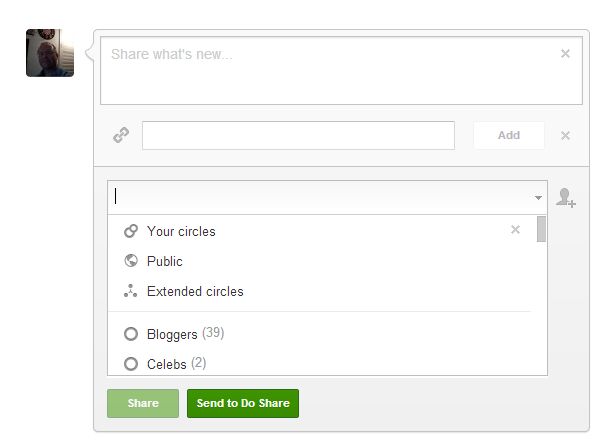614x441 pixels.
Task: Click the Public globe icon
Action: [131, 261]
